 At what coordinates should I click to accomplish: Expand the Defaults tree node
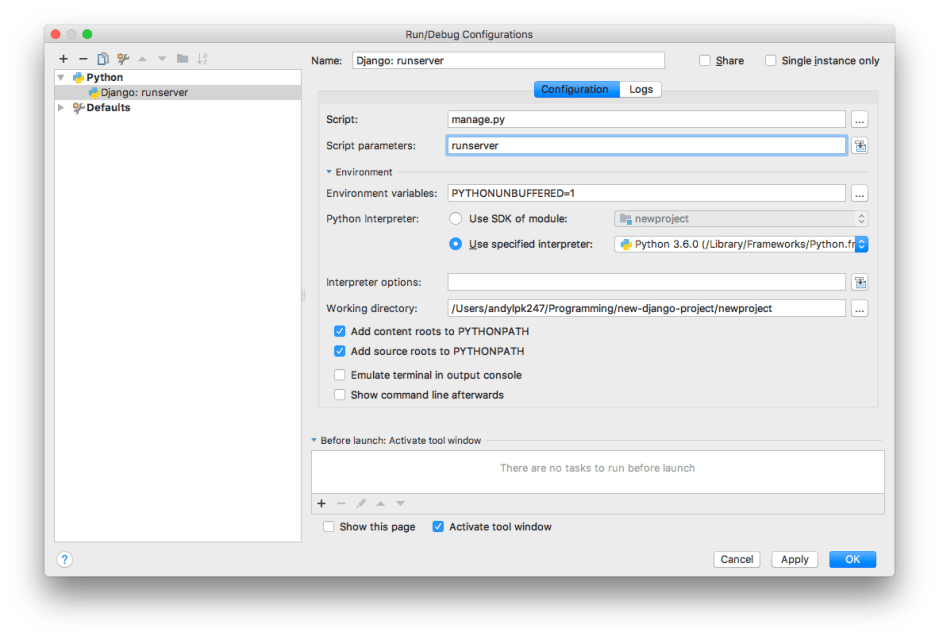click(62, 108)
